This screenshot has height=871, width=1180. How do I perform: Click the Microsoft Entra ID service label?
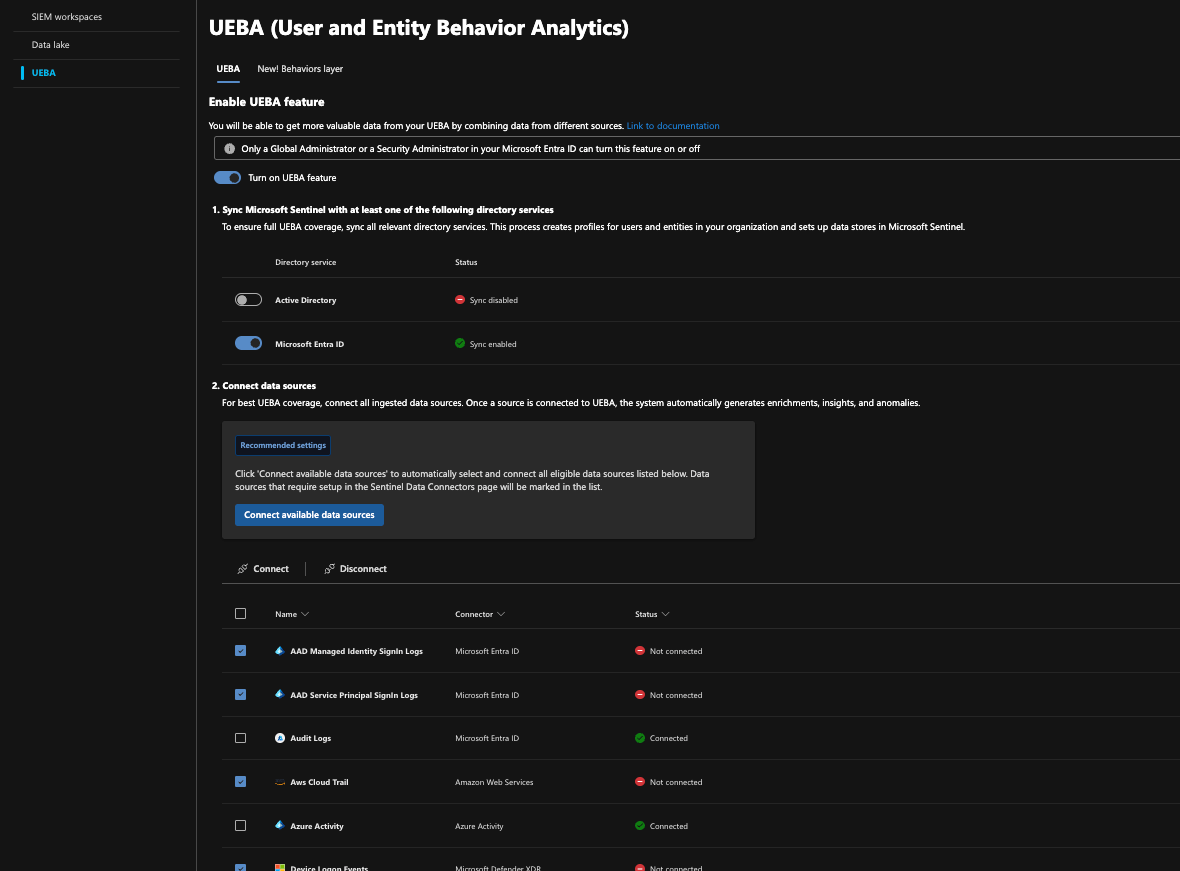click(x=309, y=344)
